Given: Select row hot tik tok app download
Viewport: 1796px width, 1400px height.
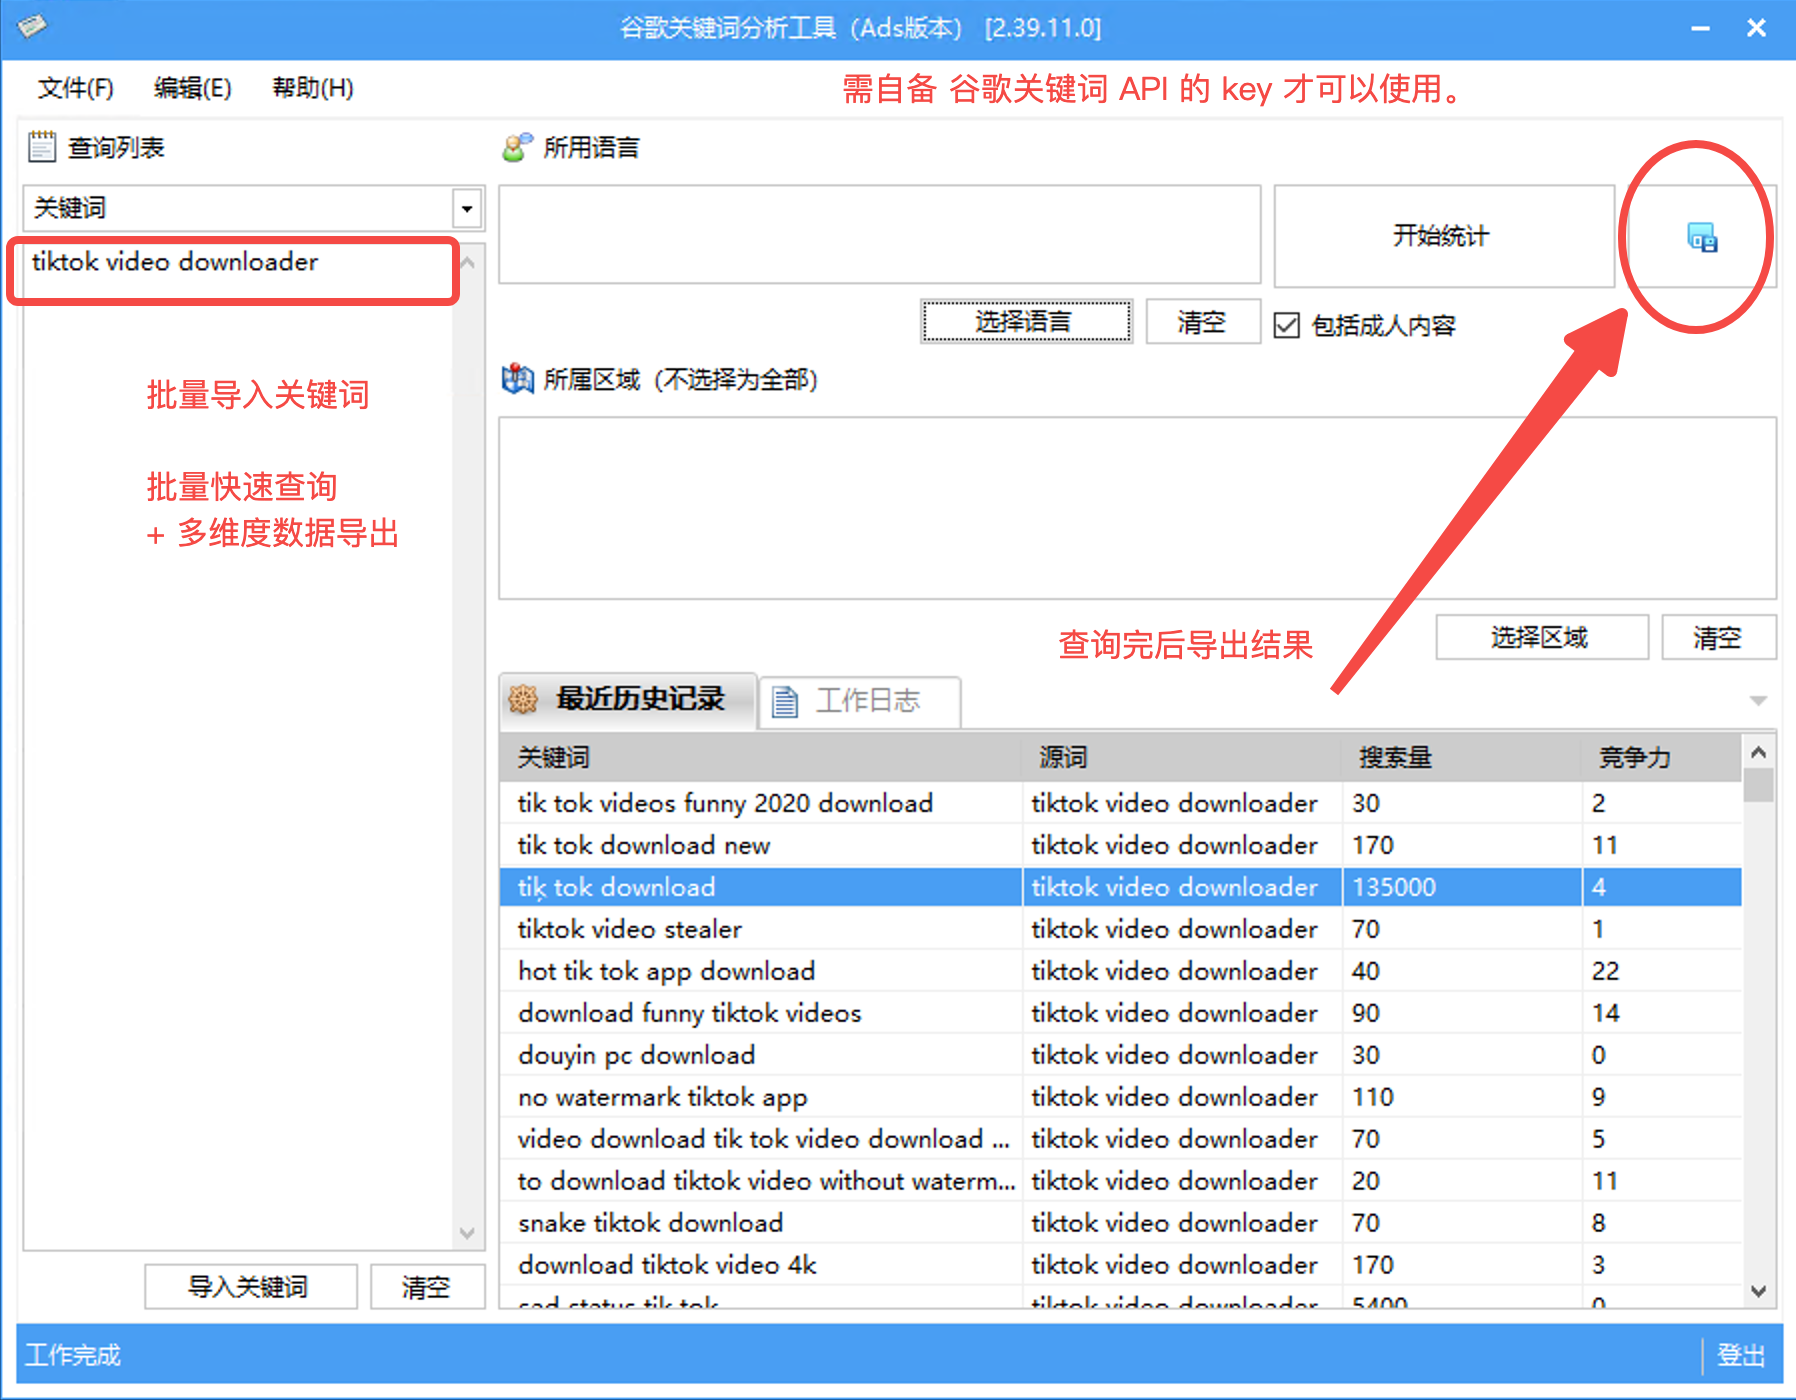Looking at the screenshot, I should click(1120, 971).
